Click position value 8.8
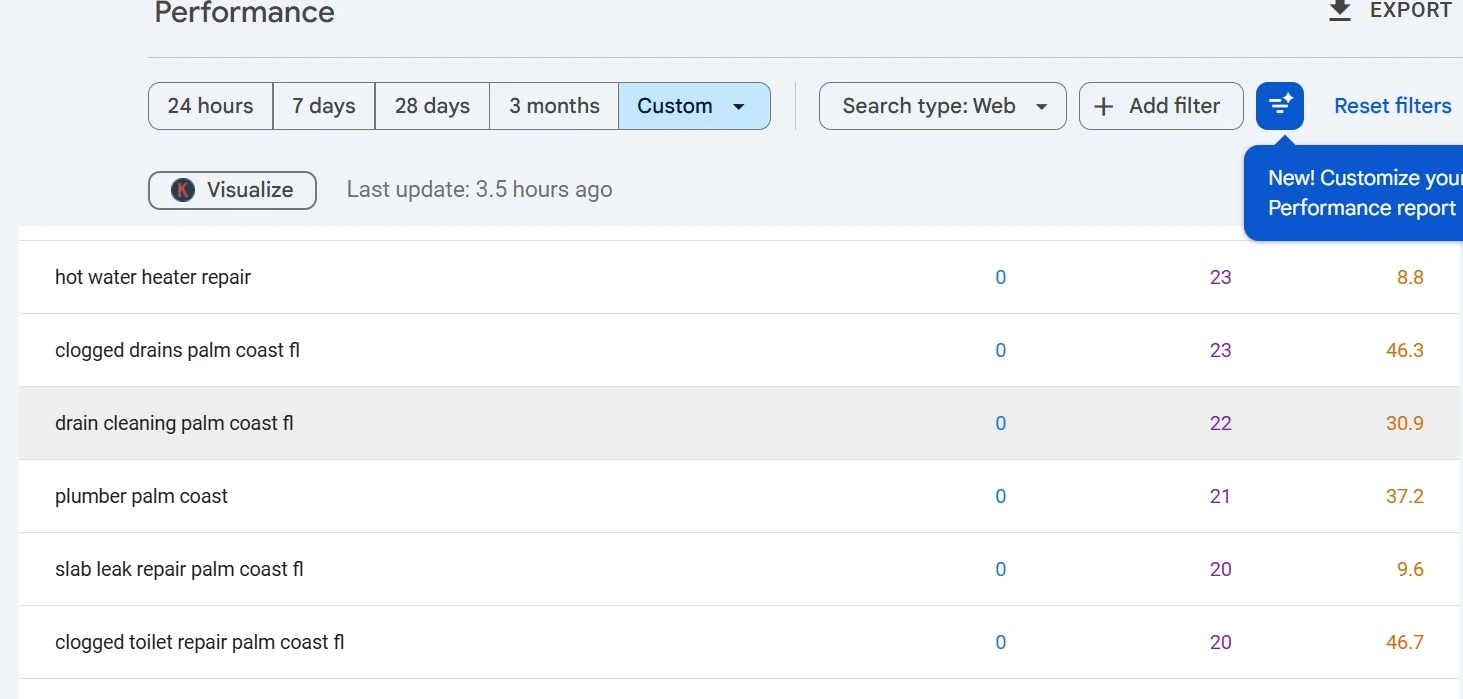 1410,277
